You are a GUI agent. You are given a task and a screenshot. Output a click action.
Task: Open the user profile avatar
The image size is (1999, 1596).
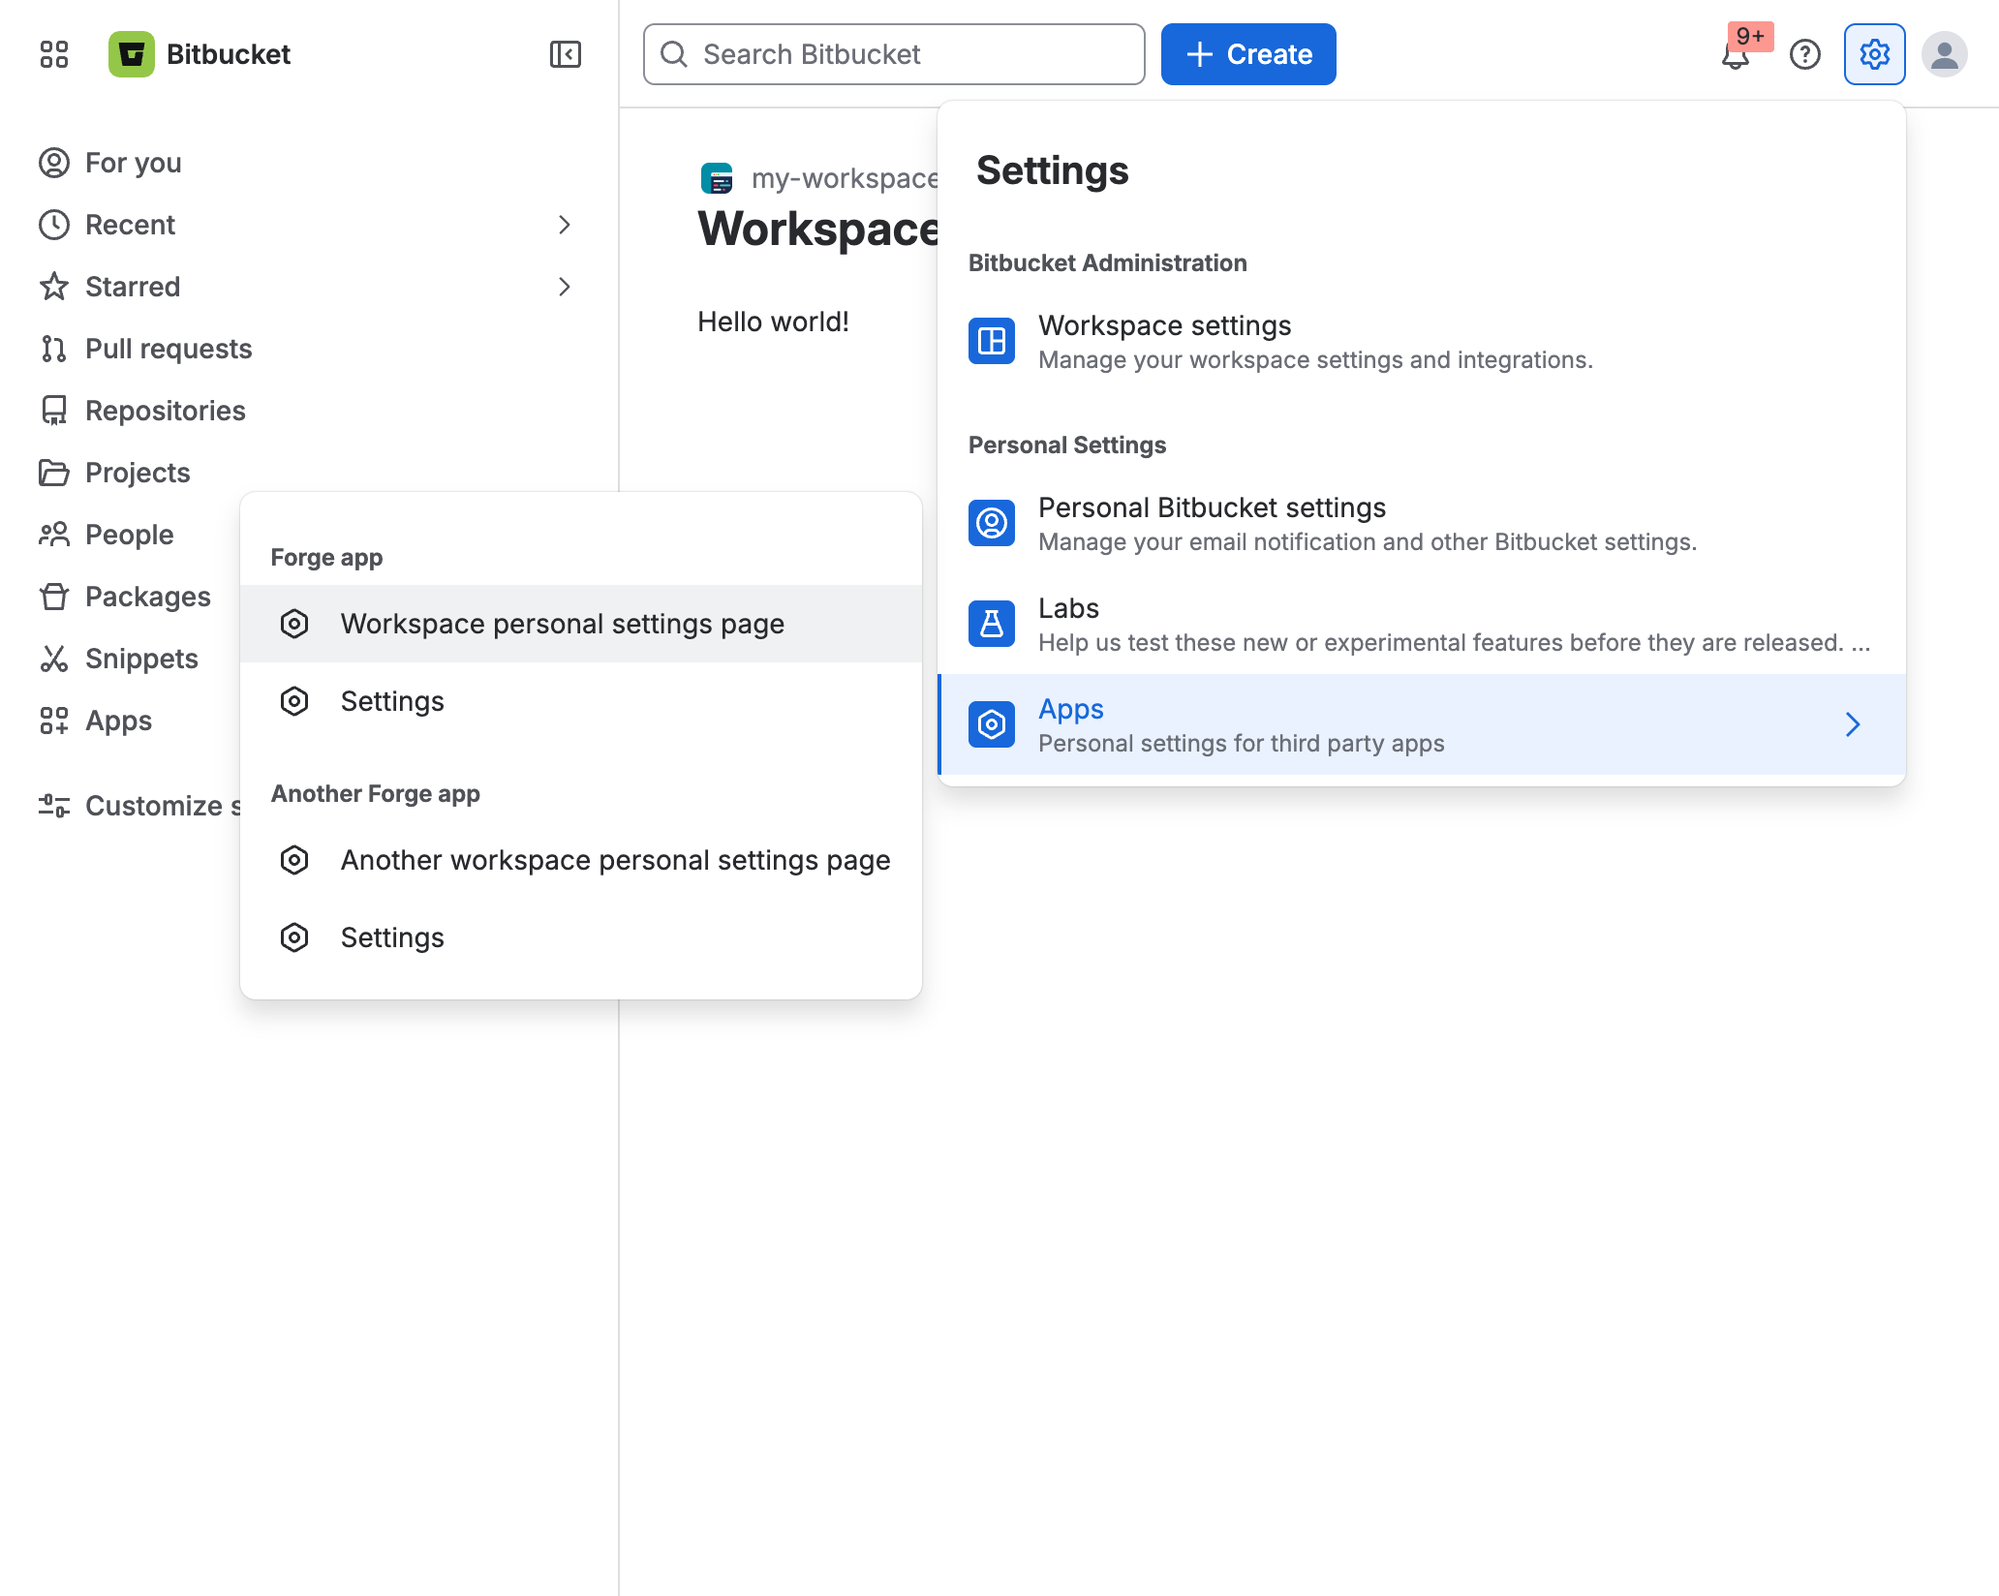click(x=1944, y=54)
